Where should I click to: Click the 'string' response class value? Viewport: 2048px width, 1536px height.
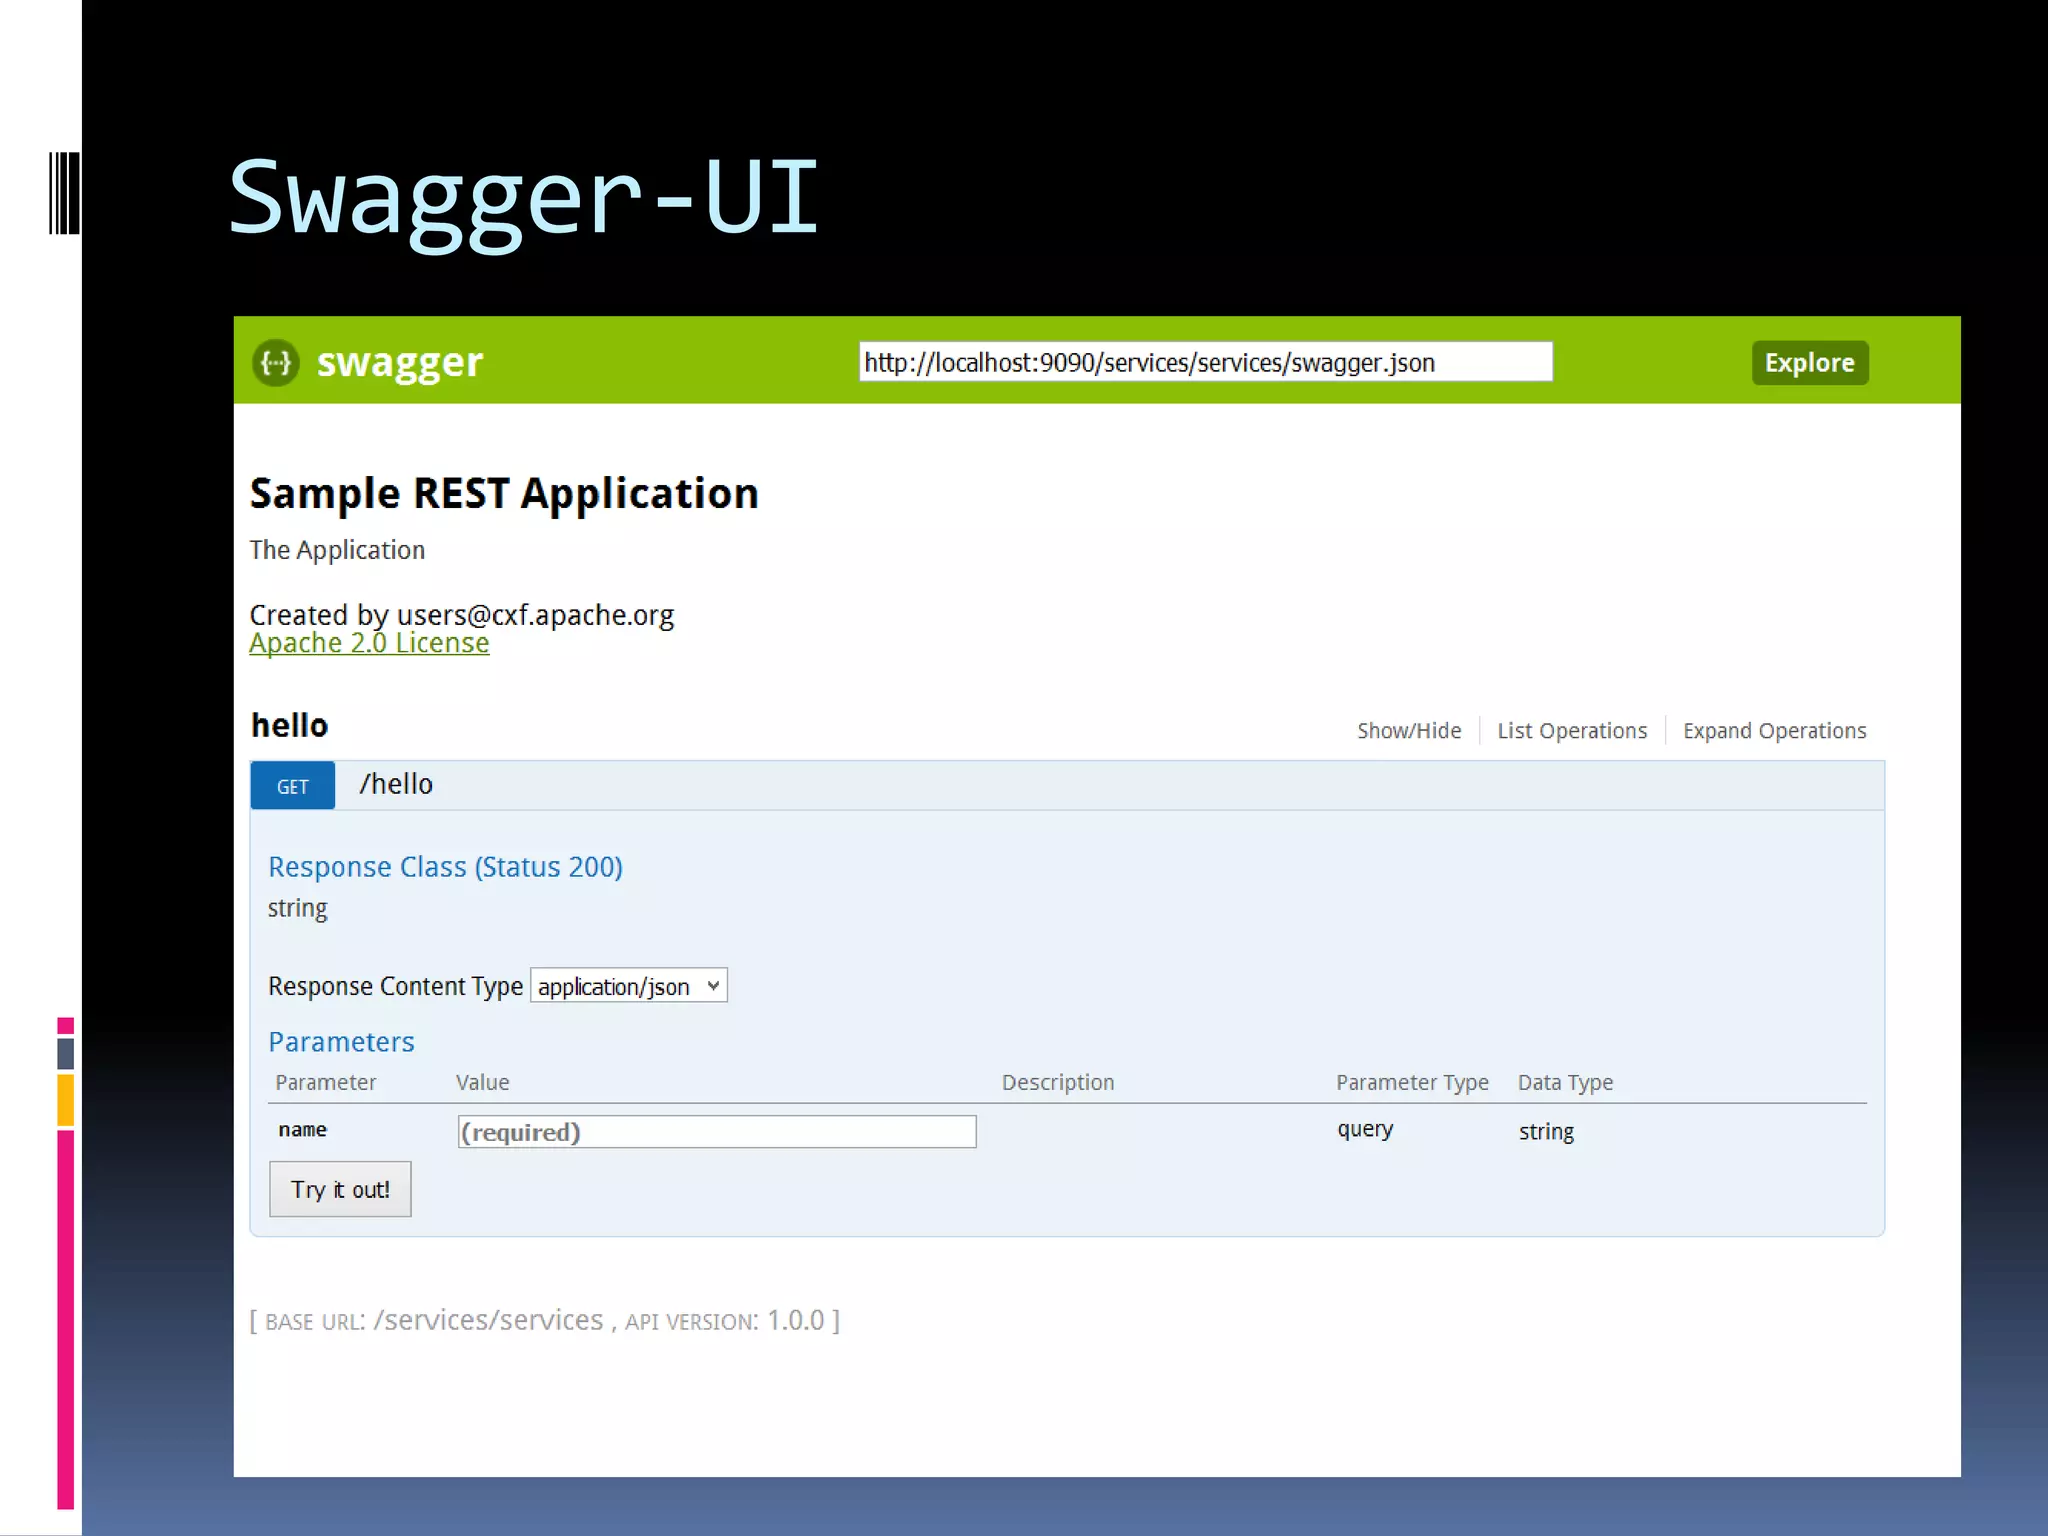coord(297,909)
